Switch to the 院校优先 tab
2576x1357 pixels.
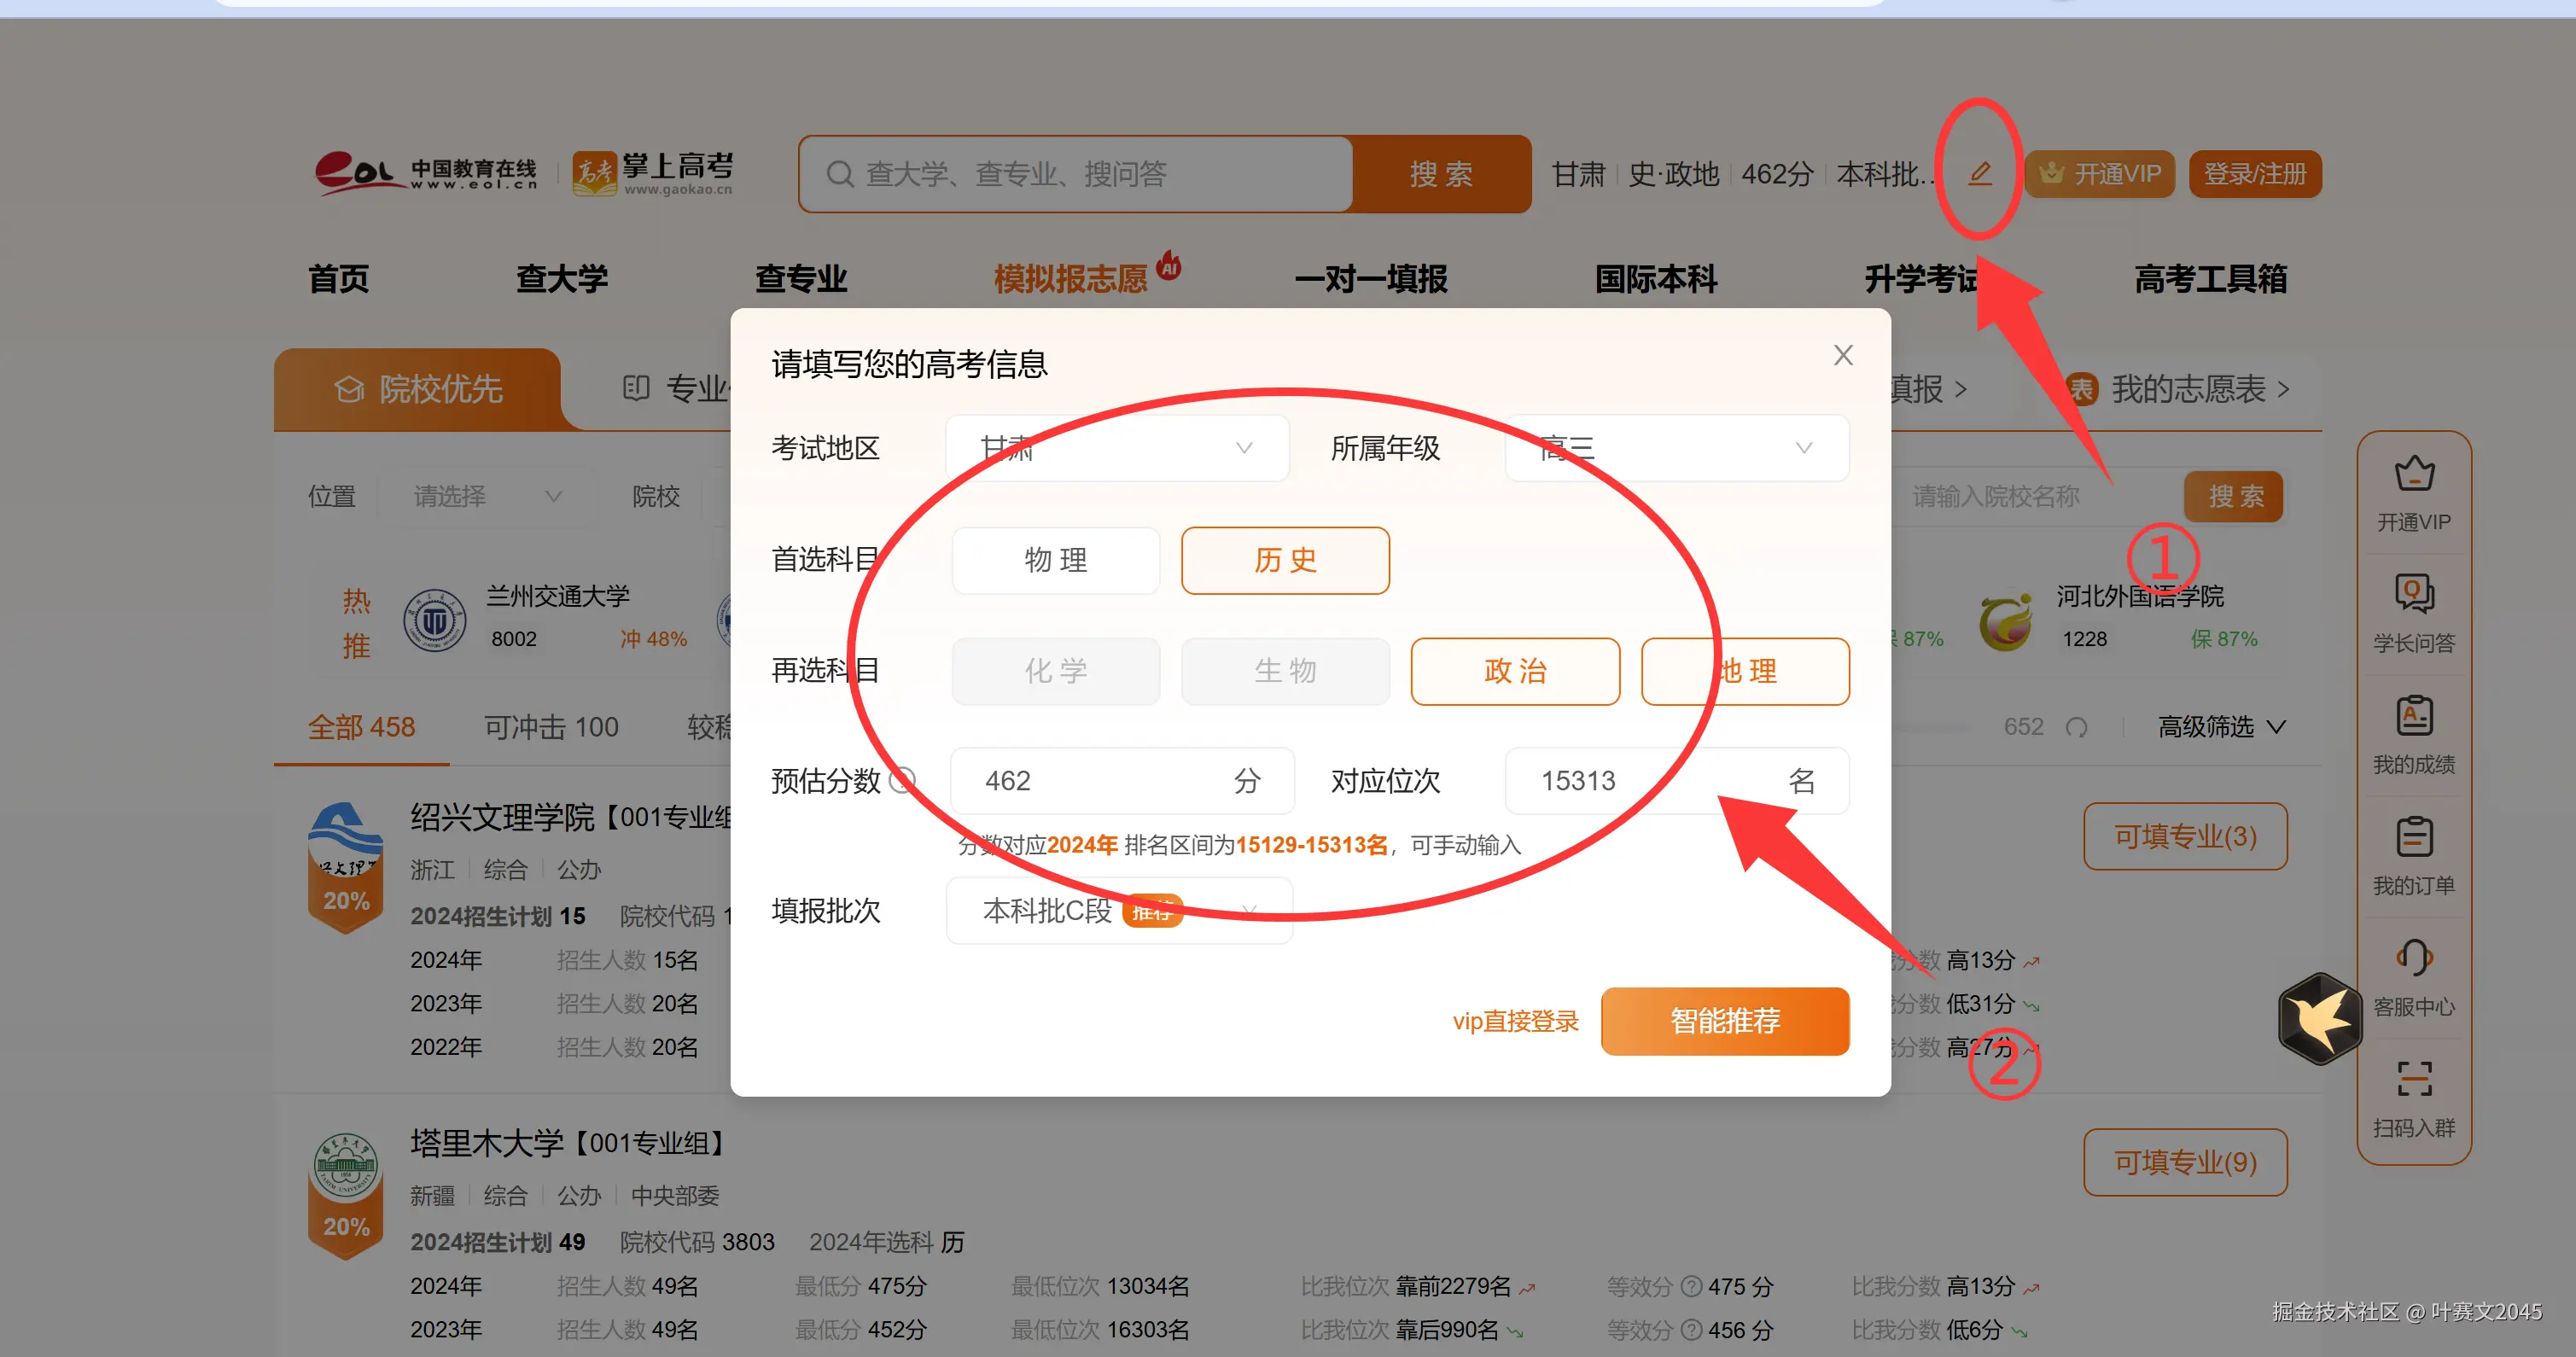(x=418, y=389)
